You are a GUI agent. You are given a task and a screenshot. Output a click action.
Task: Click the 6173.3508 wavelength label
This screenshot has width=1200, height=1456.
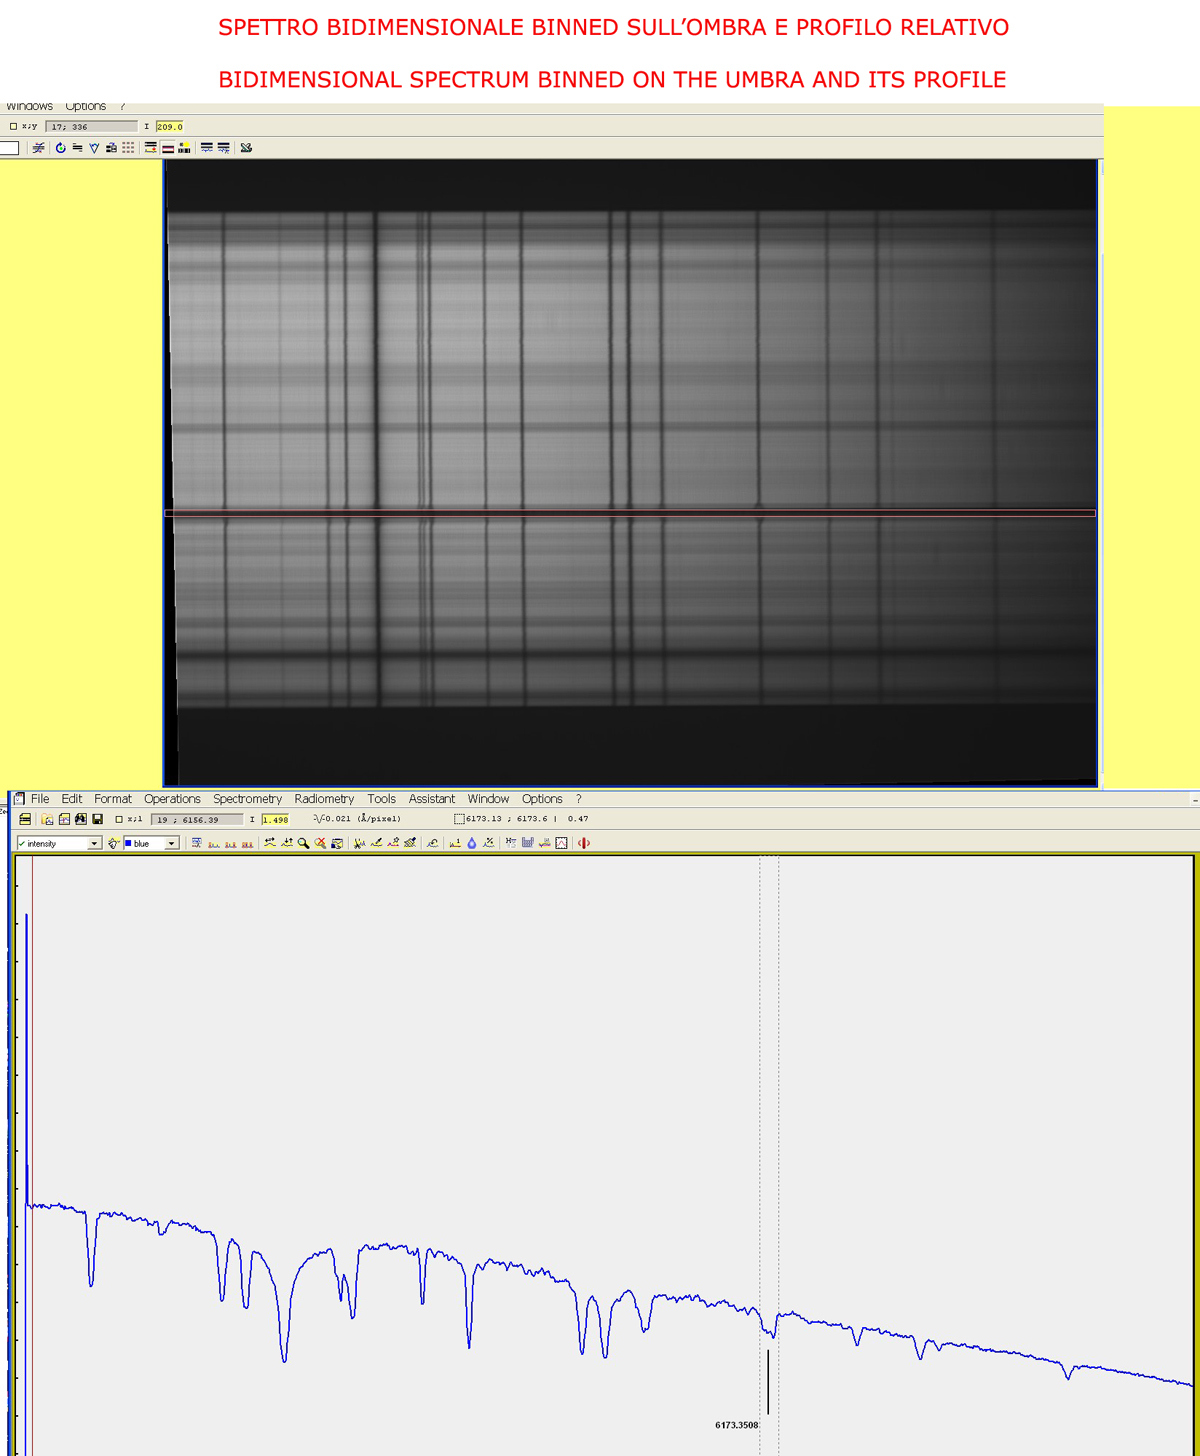[x=737, y=1425]
